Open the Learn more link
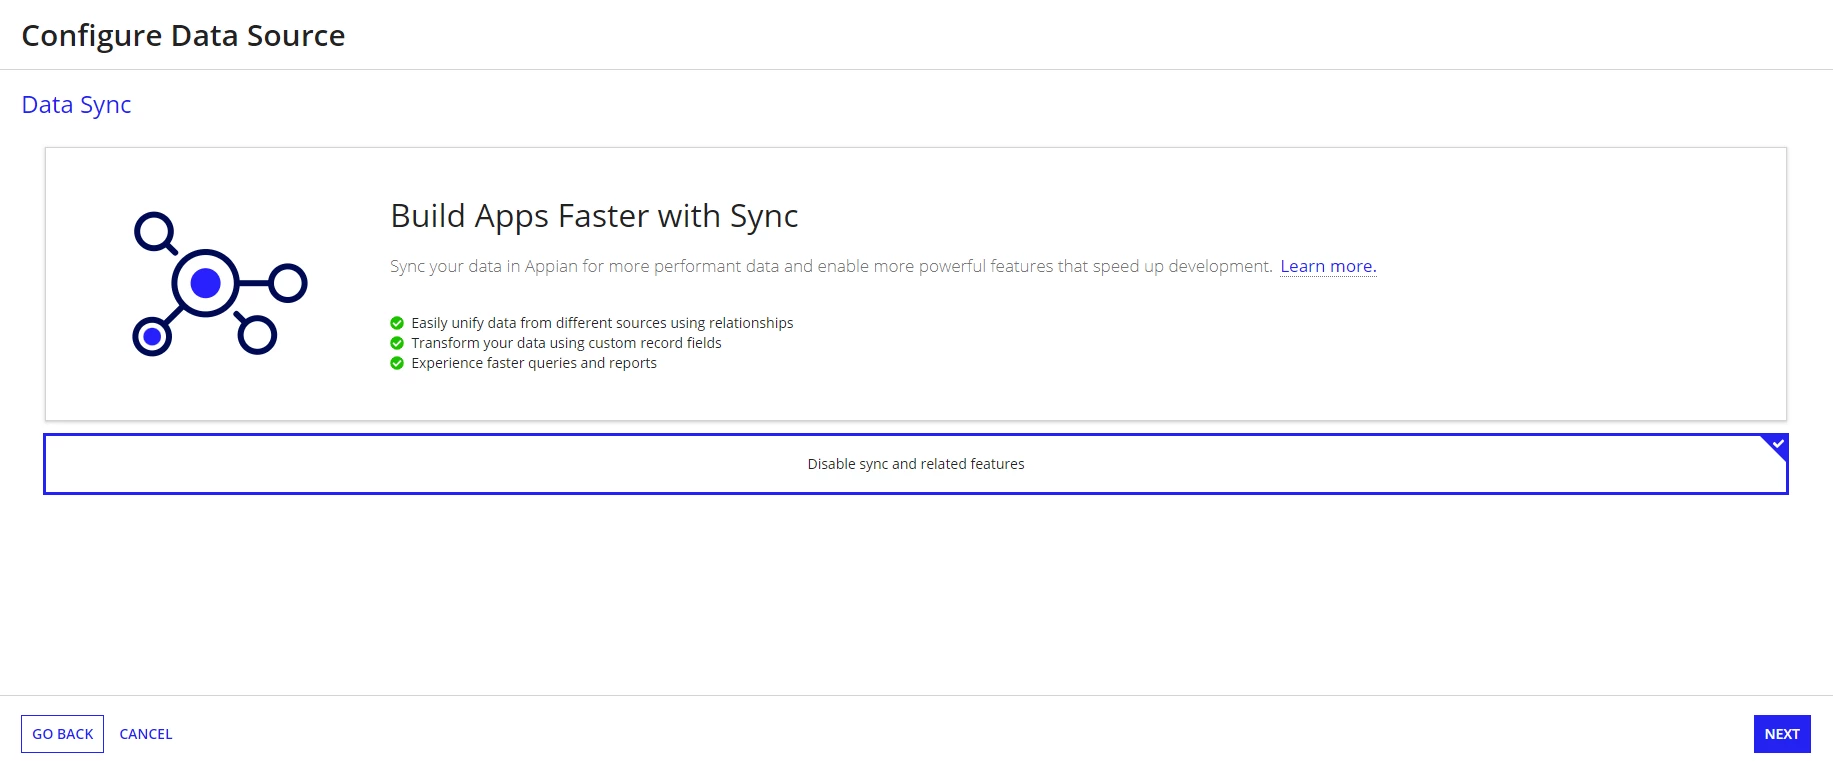This screenshot has width=1833, height=771. coord(1328,266)
